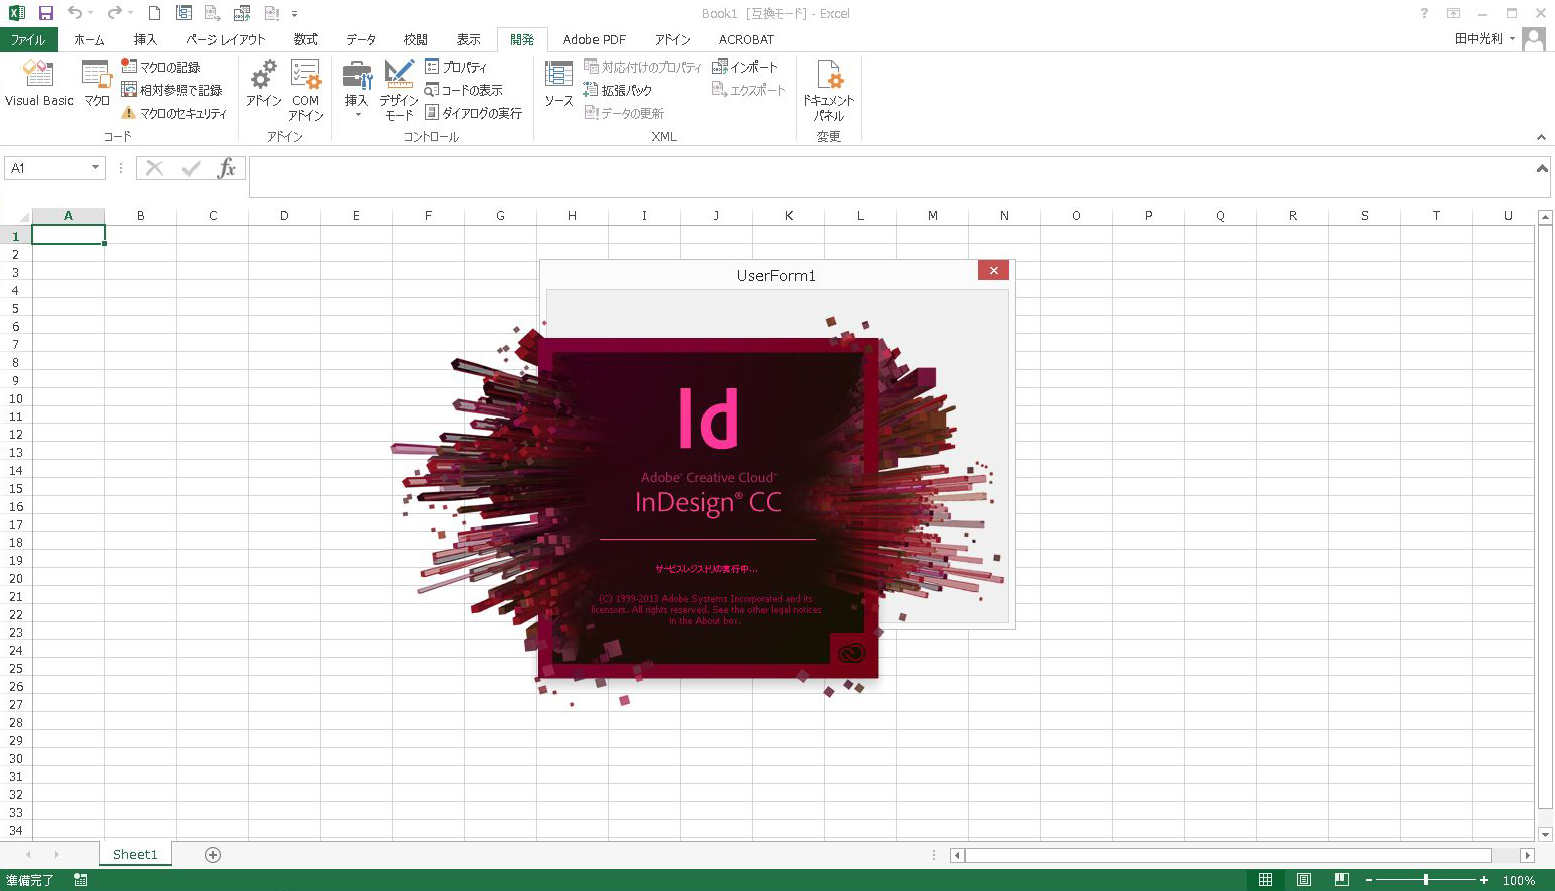1555x891 pixels.
Task: Open the XML ソース (Source) pane
Action: (558, 84)
